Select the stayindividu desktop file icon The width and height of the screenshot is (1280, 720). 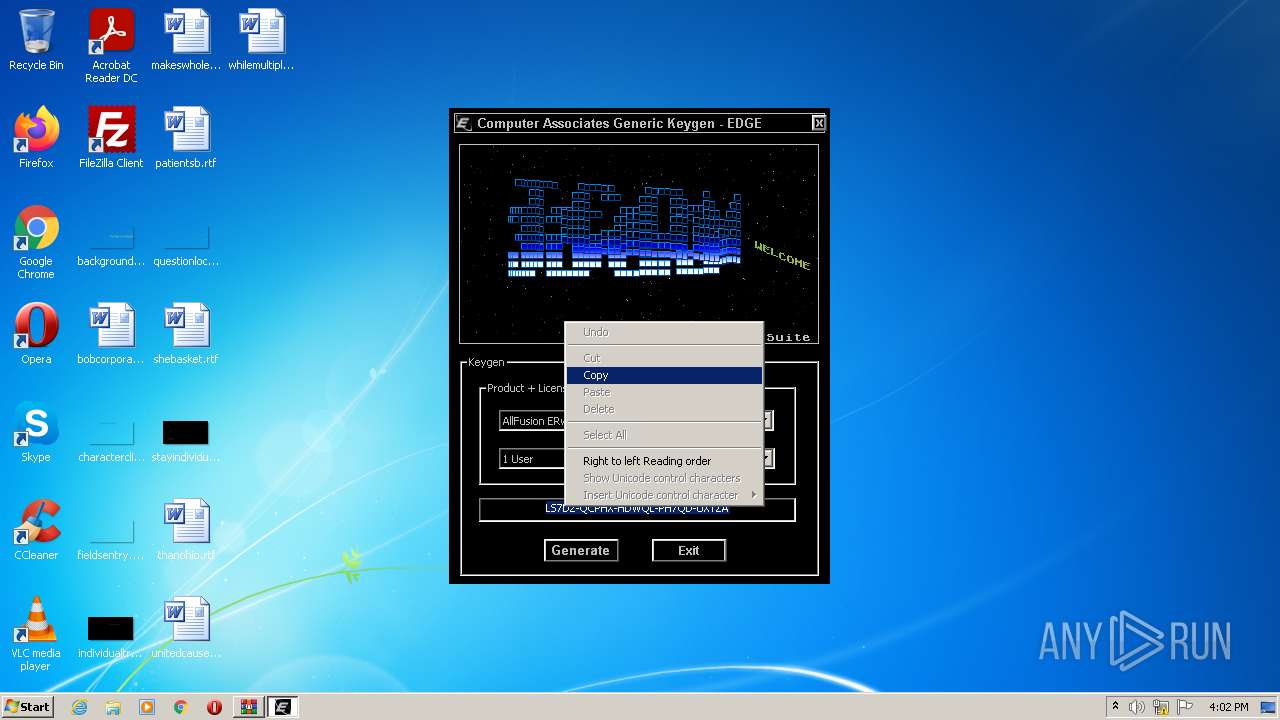coord(186,438)
